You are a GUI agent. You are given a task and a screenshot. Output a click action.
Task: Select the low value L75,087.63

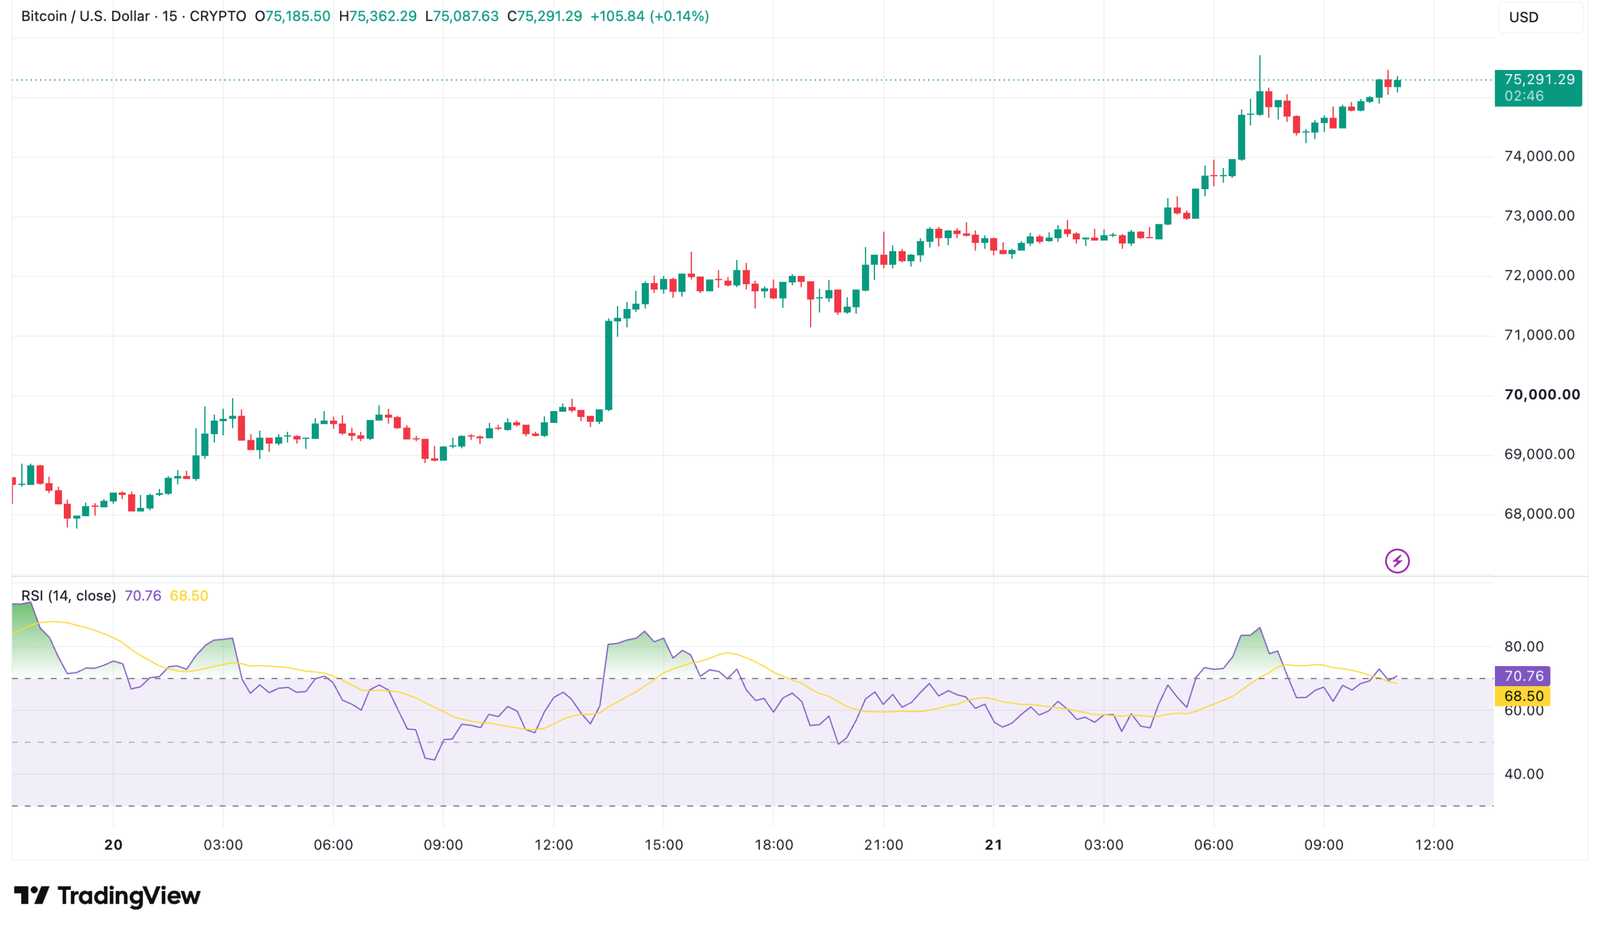point(462,16)
